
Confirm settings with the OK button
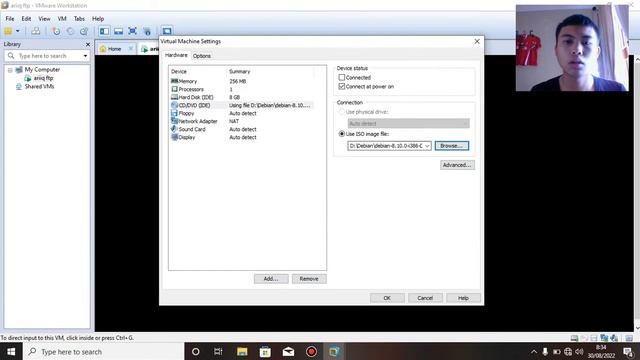pos(387,298)
